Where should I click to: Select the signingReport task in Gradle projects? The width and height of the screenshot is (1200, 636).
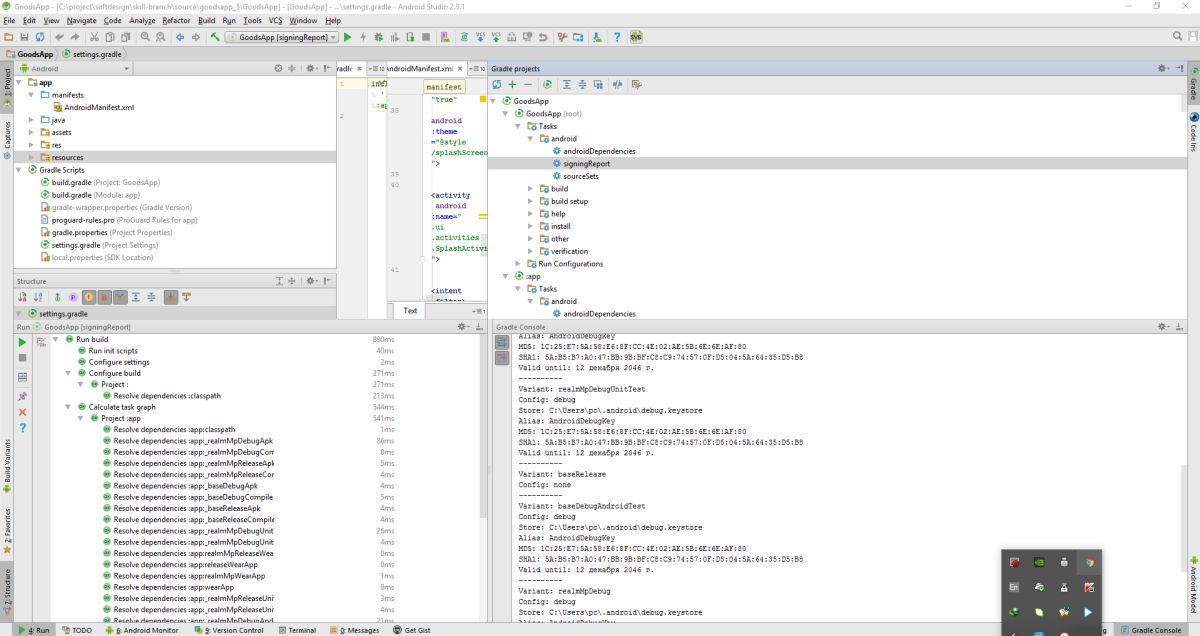pyautogui.click(x=586, y=164)
